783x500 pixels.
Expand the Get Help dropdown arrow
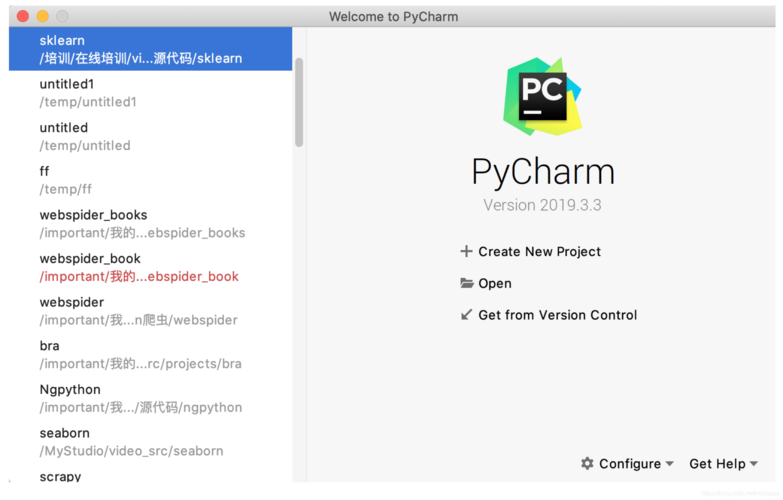[754, 464]
